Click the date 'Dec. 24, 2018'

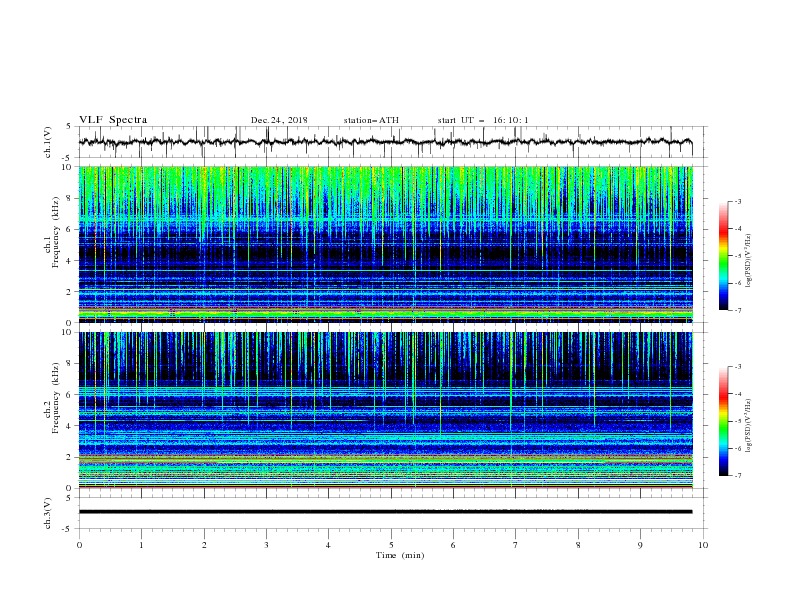(279, 120)
